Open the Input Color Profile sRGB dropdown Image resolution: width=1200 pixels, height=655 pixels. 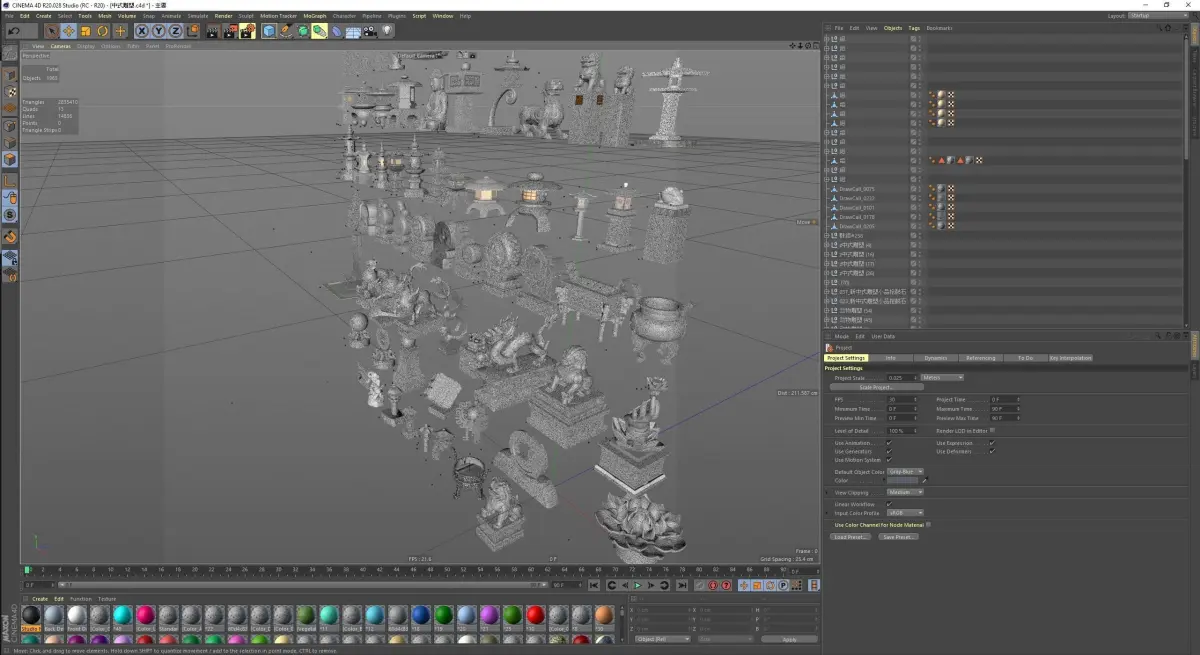(x=905, y=513)
